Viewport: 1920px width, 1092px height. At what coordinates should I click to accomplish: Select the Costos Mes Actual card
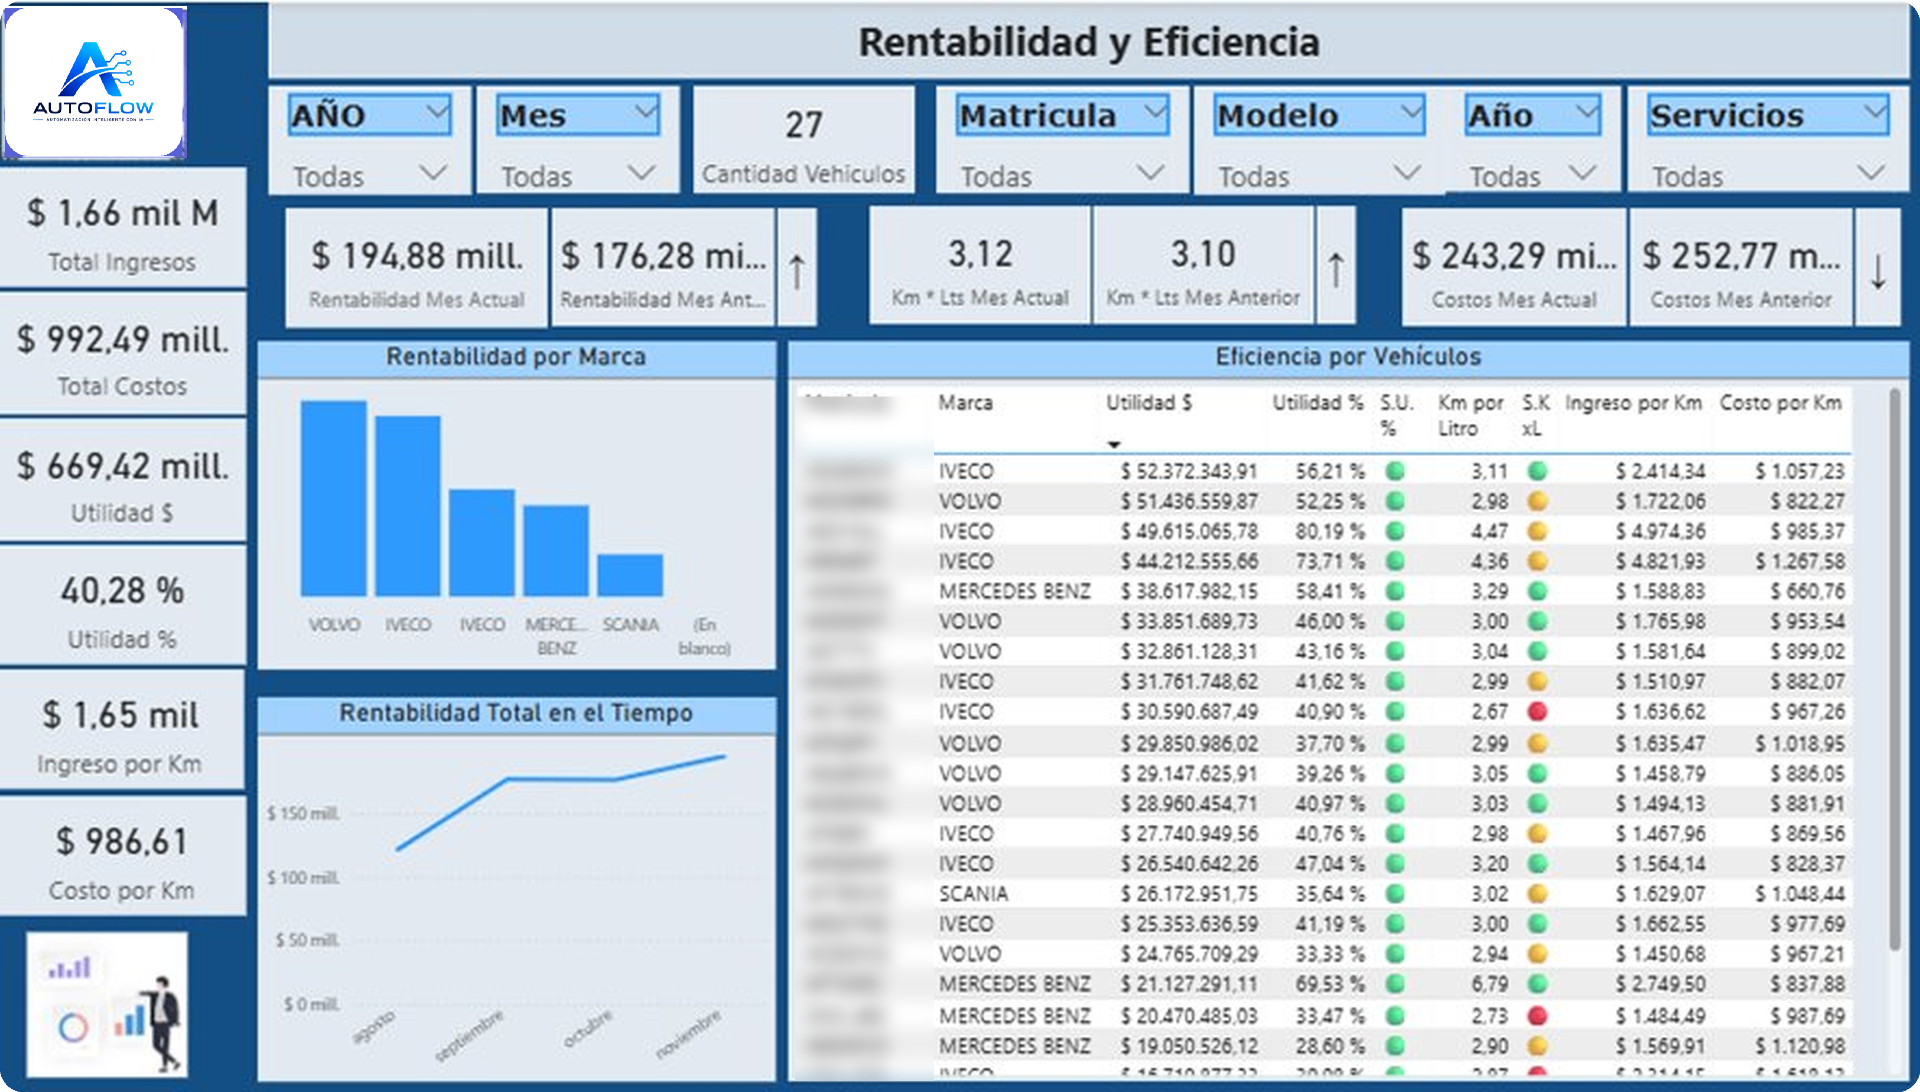[1513, 268]
